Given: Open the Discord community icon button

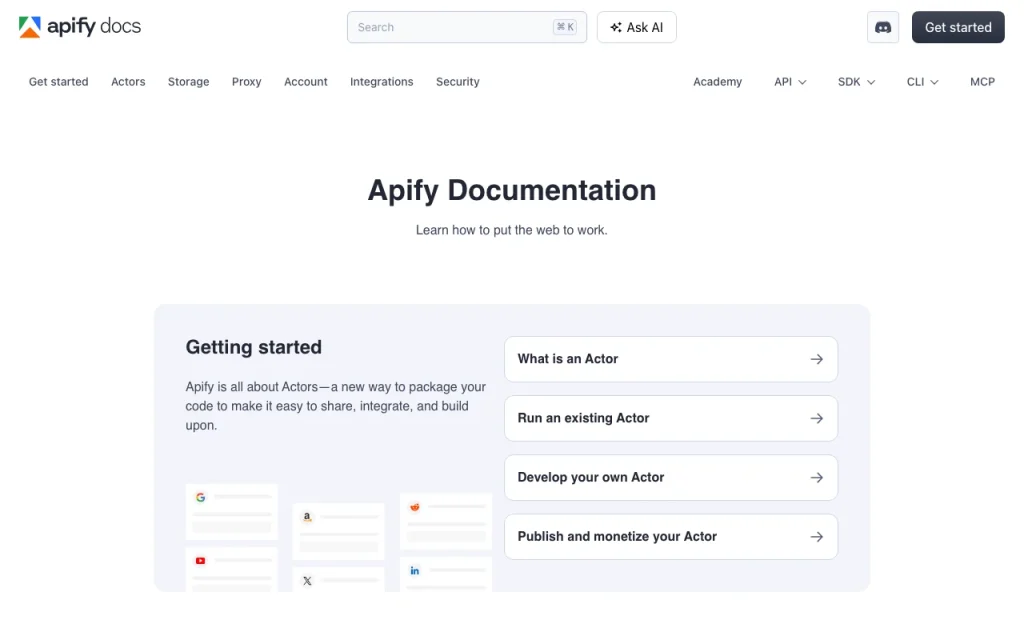Looking at the screenshot, I should tap(883, 27).
